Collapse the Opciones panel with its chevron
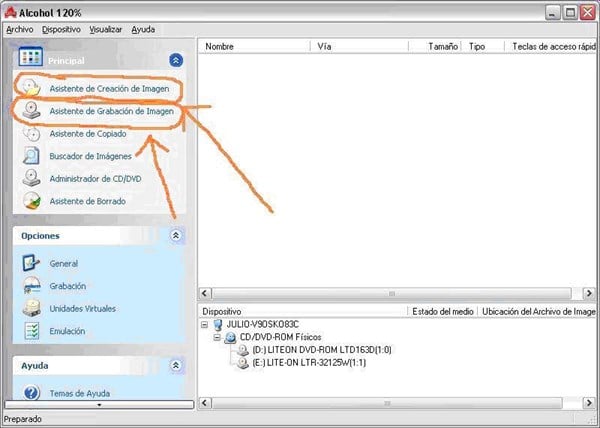Screen dimensions: 600x428 tap(176, 235)
